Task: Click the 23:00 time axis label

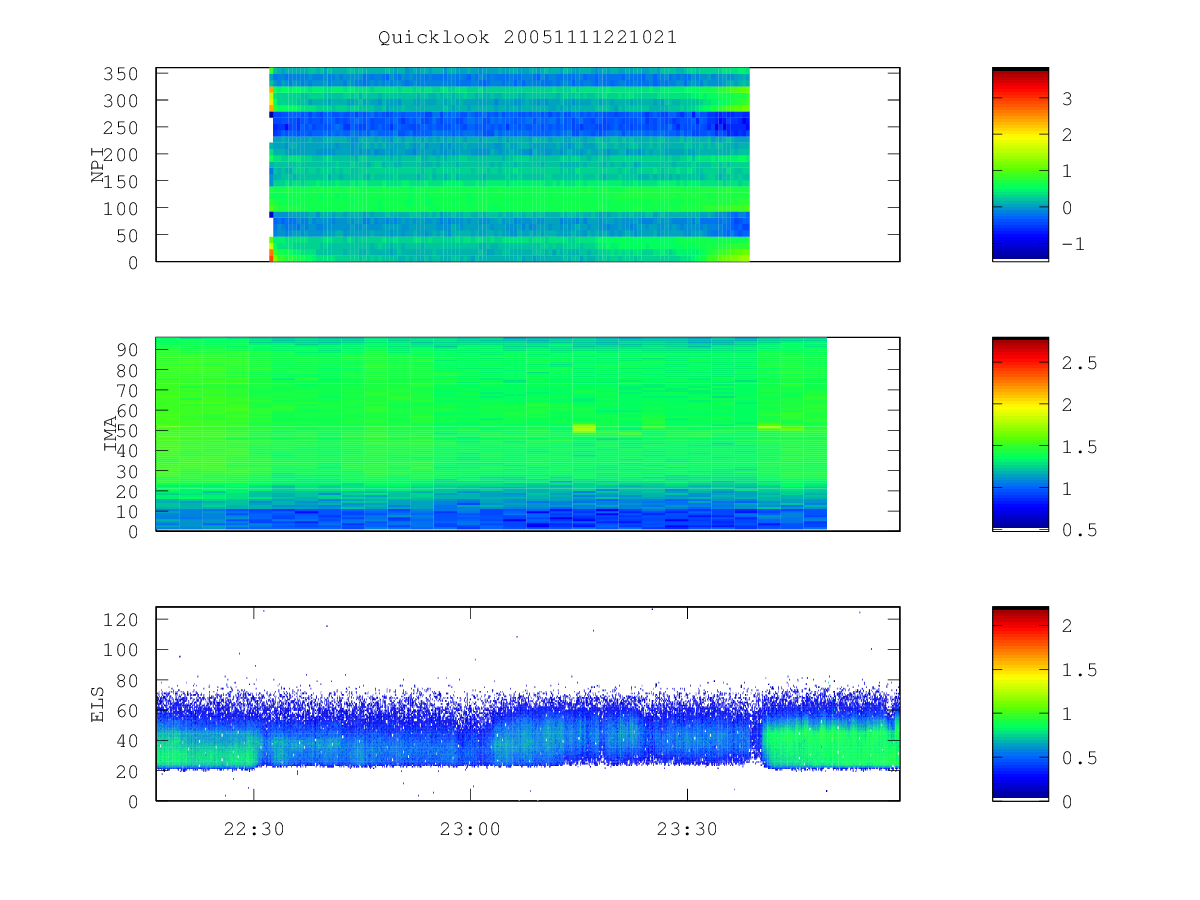Action: 470,828
